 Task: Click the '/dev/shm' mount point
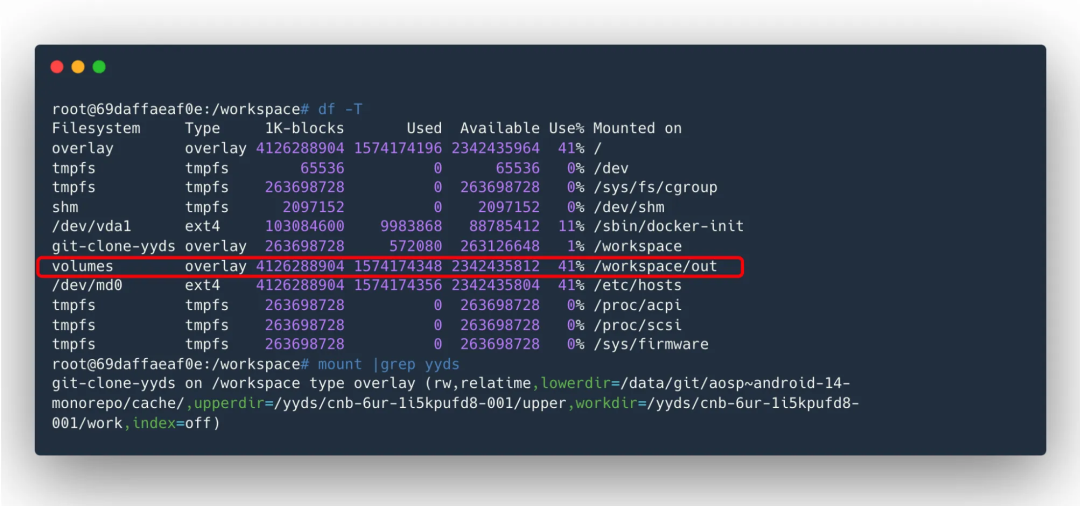[x=628, y=207]
